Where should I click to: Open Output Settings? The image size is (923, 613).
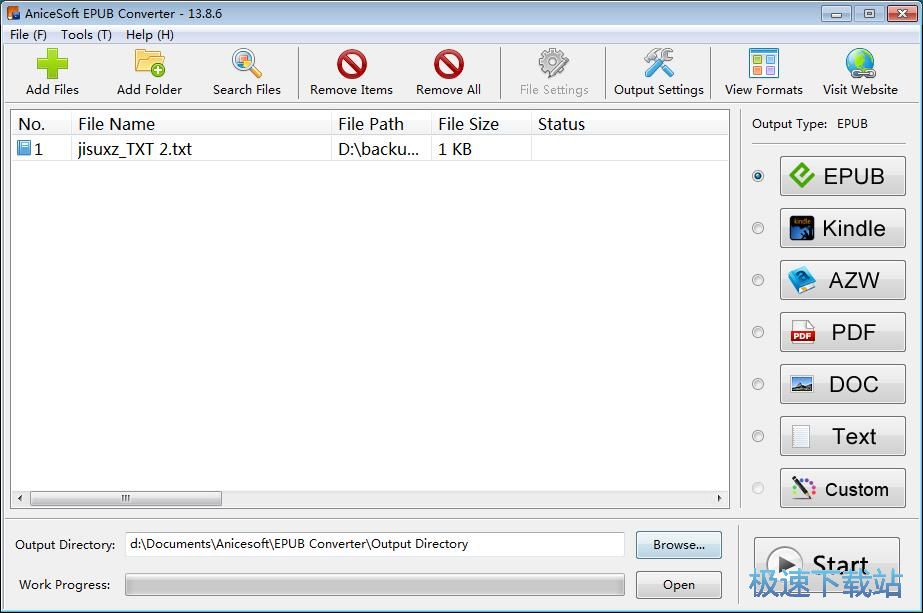point(658,70)
